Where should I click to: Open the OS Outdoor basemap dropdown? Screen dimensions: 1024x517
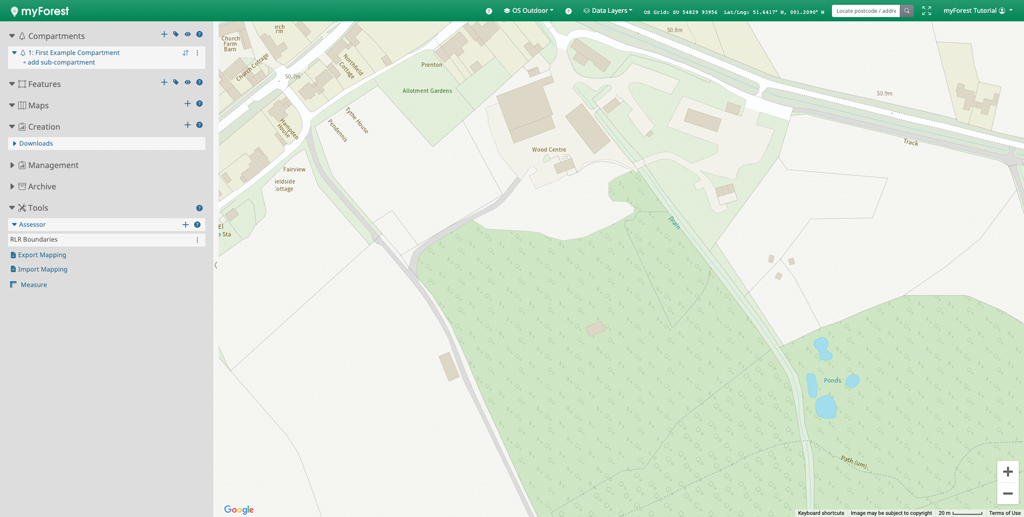coord(529,11)
